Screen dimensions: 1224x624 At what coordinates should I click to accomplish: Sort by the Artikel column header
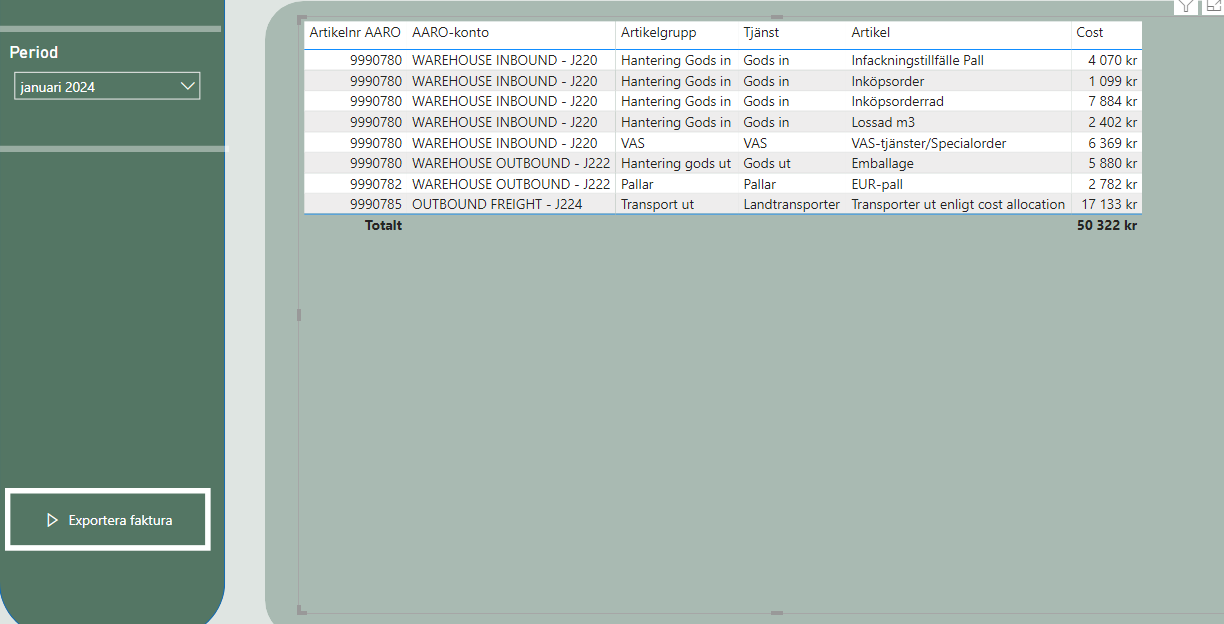[x=870, y=33]
